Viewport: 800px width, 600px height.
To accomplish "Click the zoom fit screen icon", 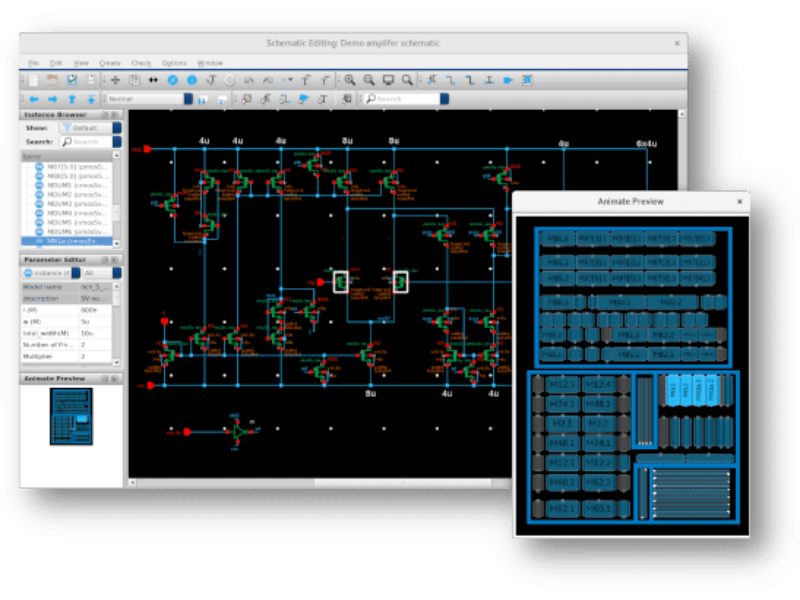I will click(388, 80).
